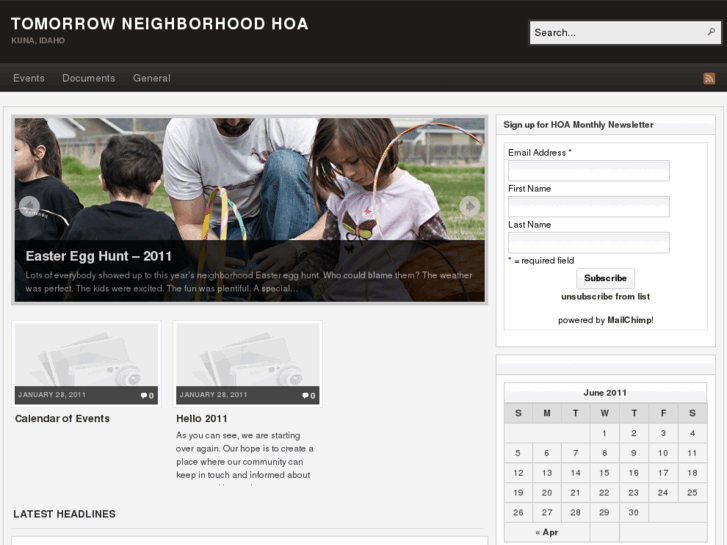Image resolution: width=727 pixels, height=545 pixels.
Task: Select June 19 in the calendar
Action: click(518, 493)
